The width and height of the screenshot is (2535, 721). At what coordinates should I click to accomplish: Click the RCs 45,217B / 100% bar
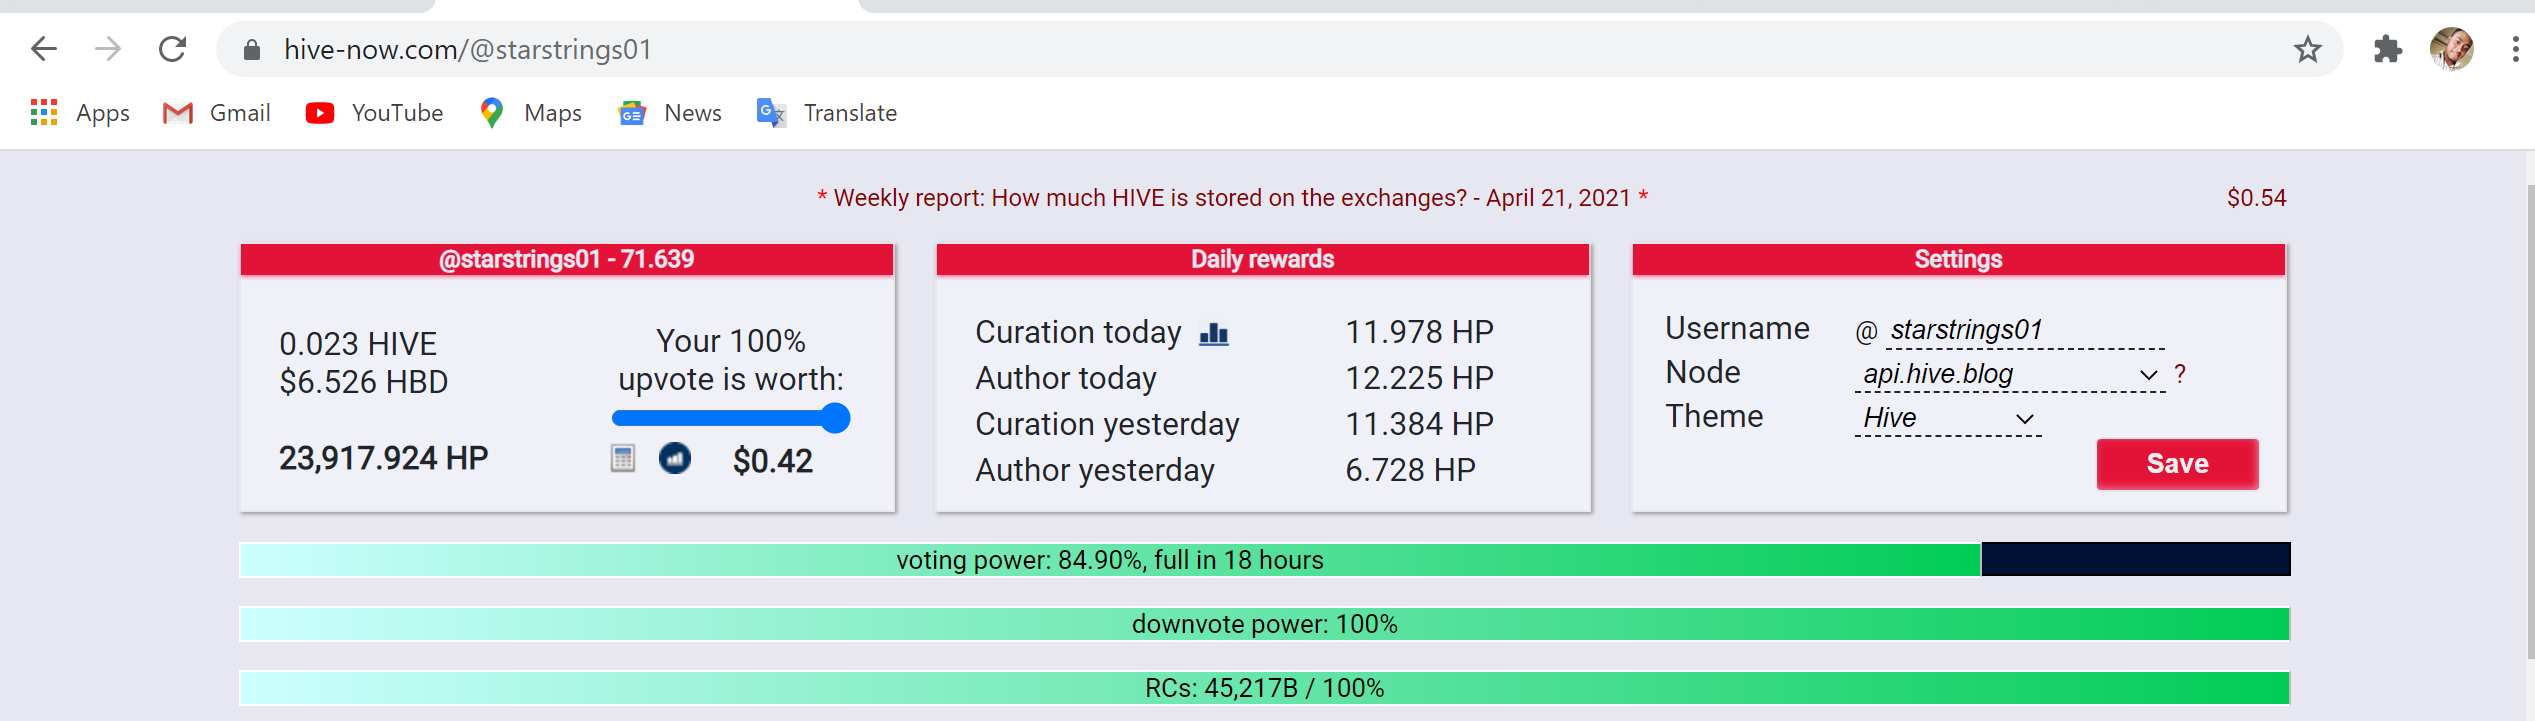coord(1265,688)
